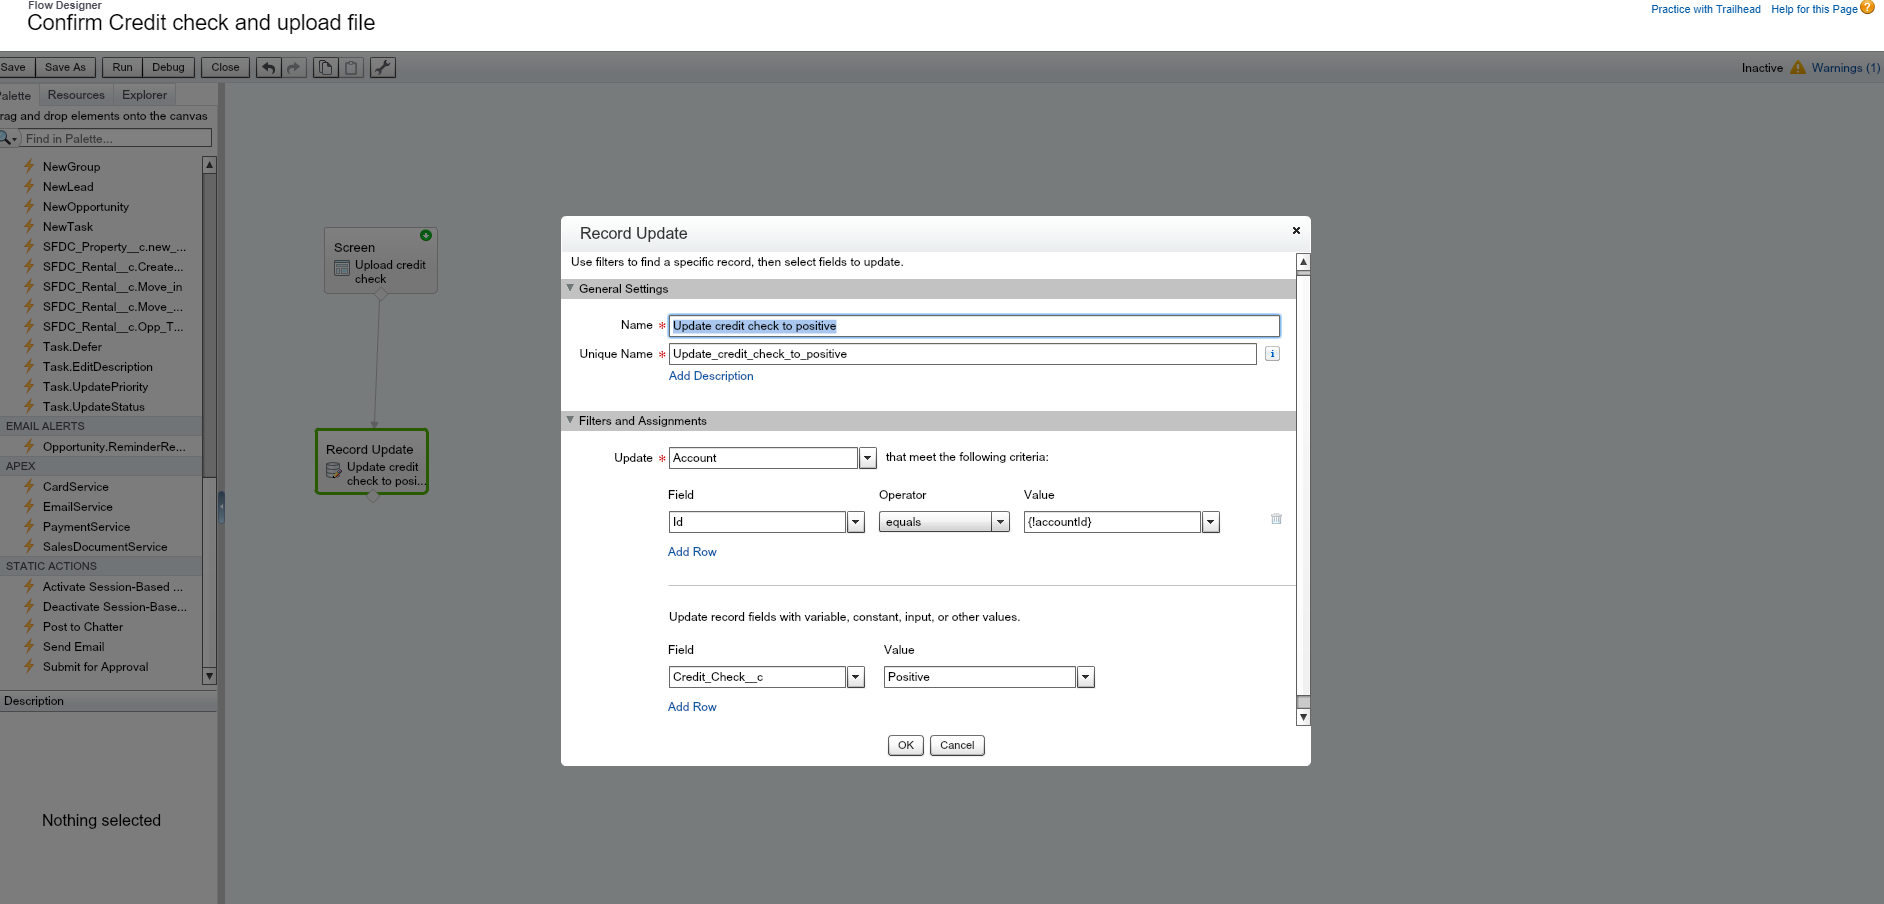Open the Update object dropdown arrow
Screen dimensions: 1884x904
tap(868, 458)
